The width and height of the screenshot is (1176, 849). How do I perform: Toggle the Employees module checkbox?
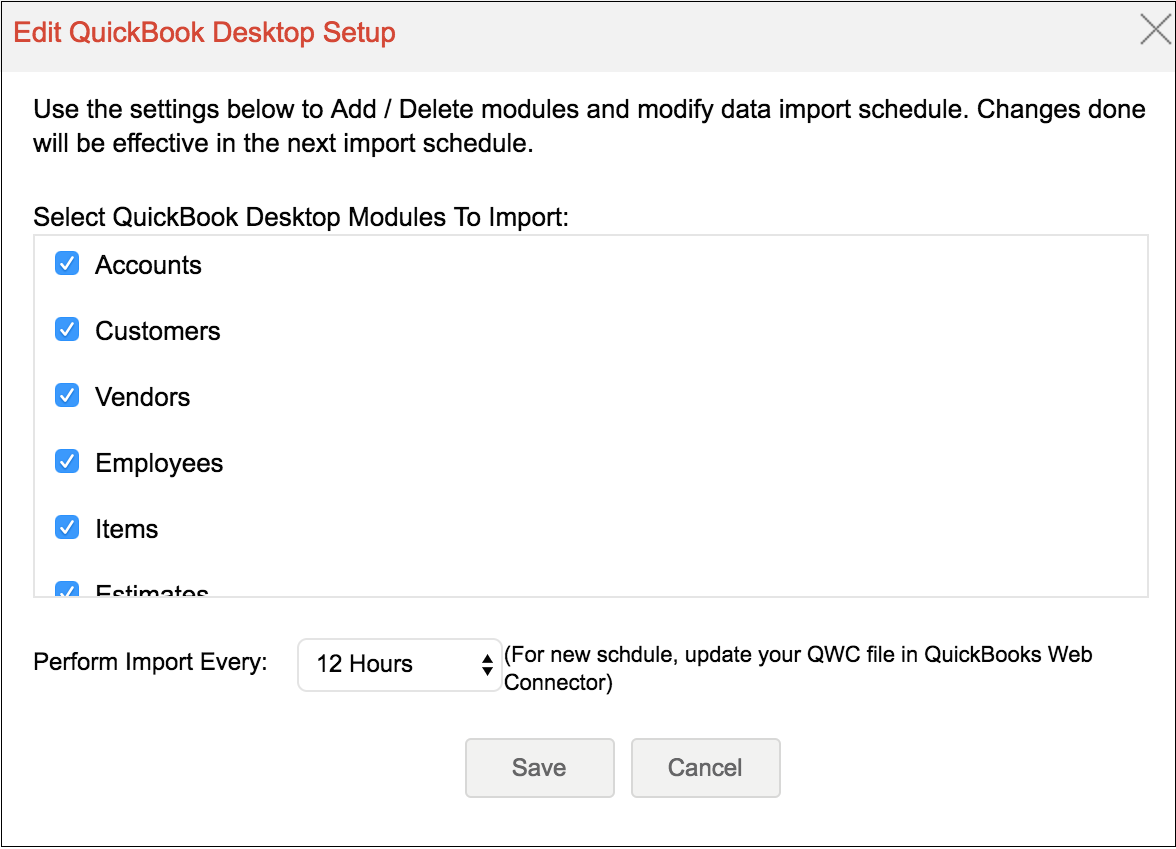pyautogui.click(x=68, y=461)
